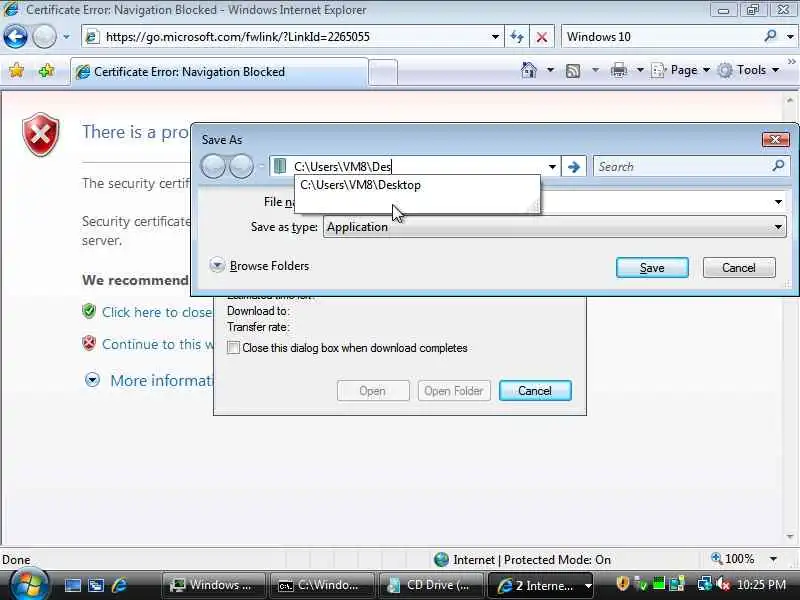Click the security shield tray icon

[622, 583]
